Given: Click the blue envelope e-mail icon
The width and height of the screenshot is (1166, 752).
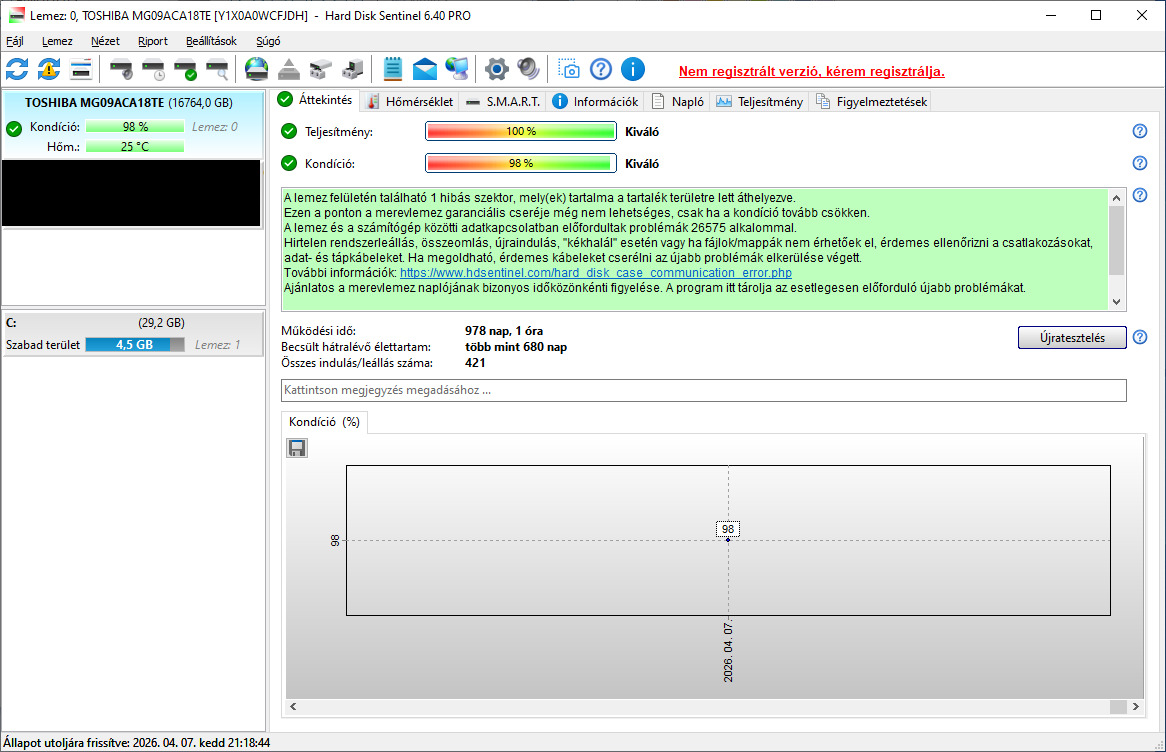Looking at the screenshot, I should point(425,70).
